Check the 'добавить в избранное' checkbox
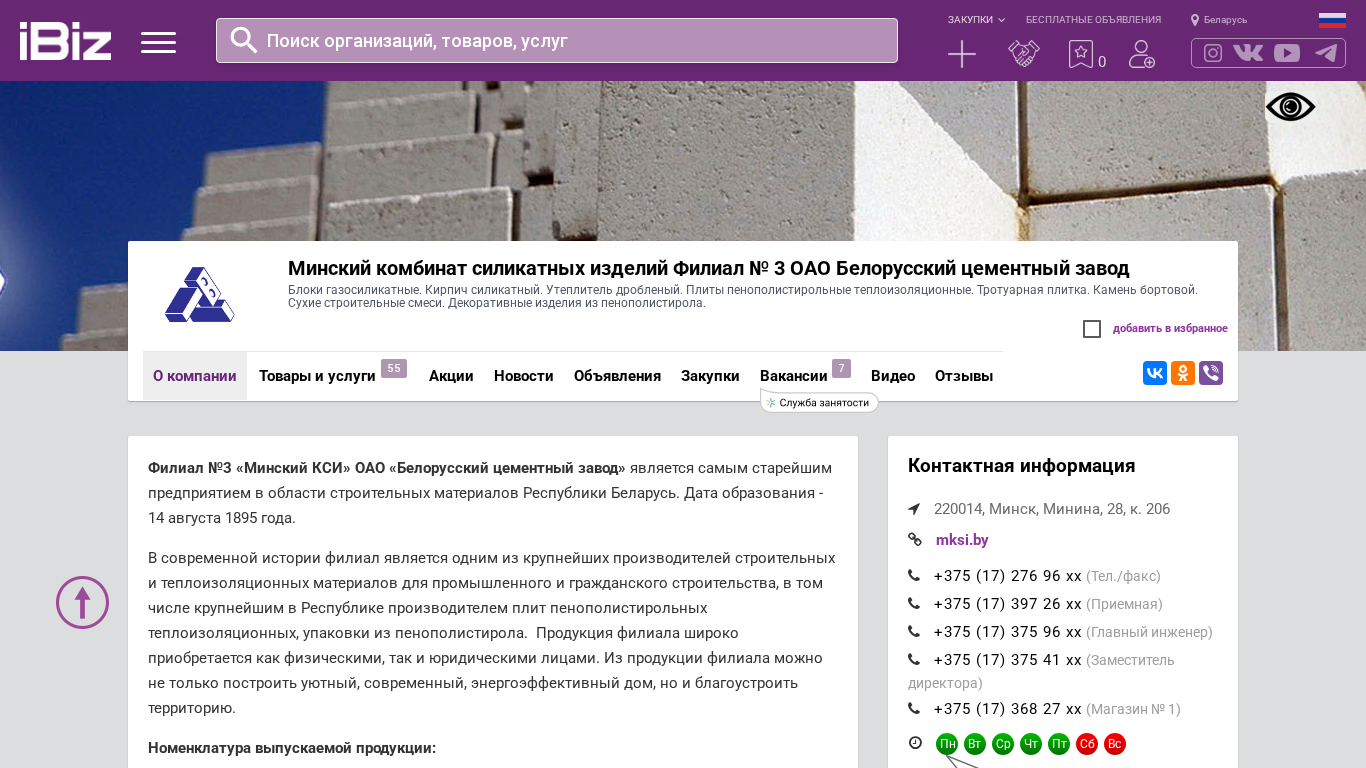This screenshot has height=768, width=1366. pos(1092,329)
